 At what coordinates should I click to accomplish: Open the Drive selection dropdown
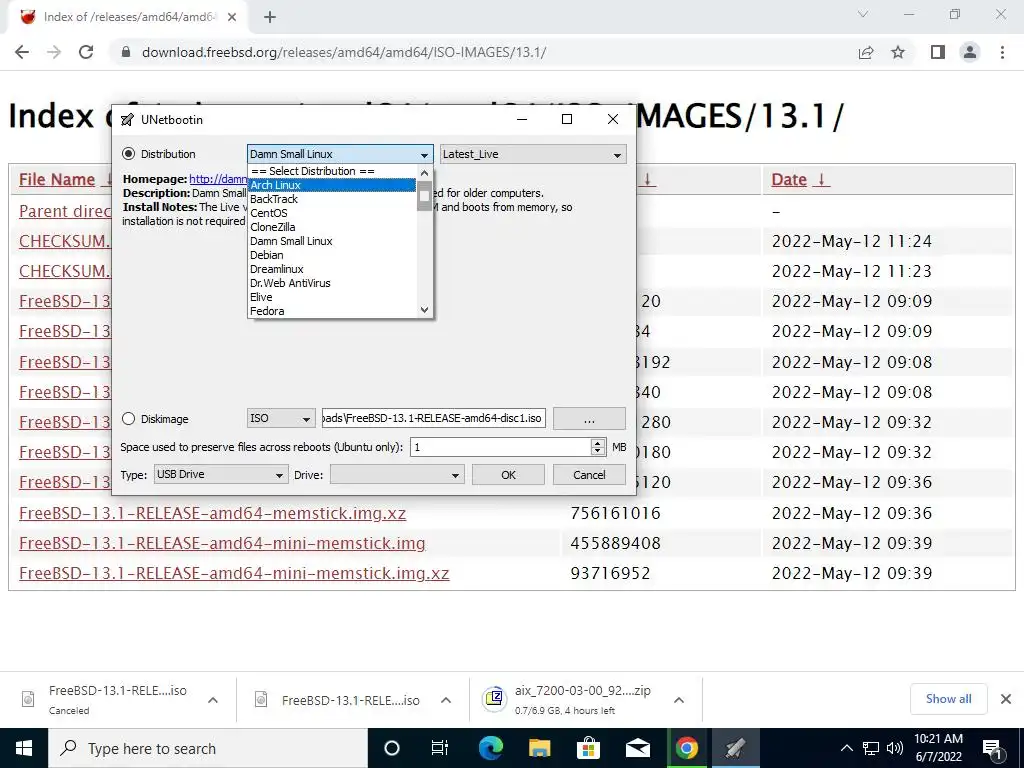397,475
